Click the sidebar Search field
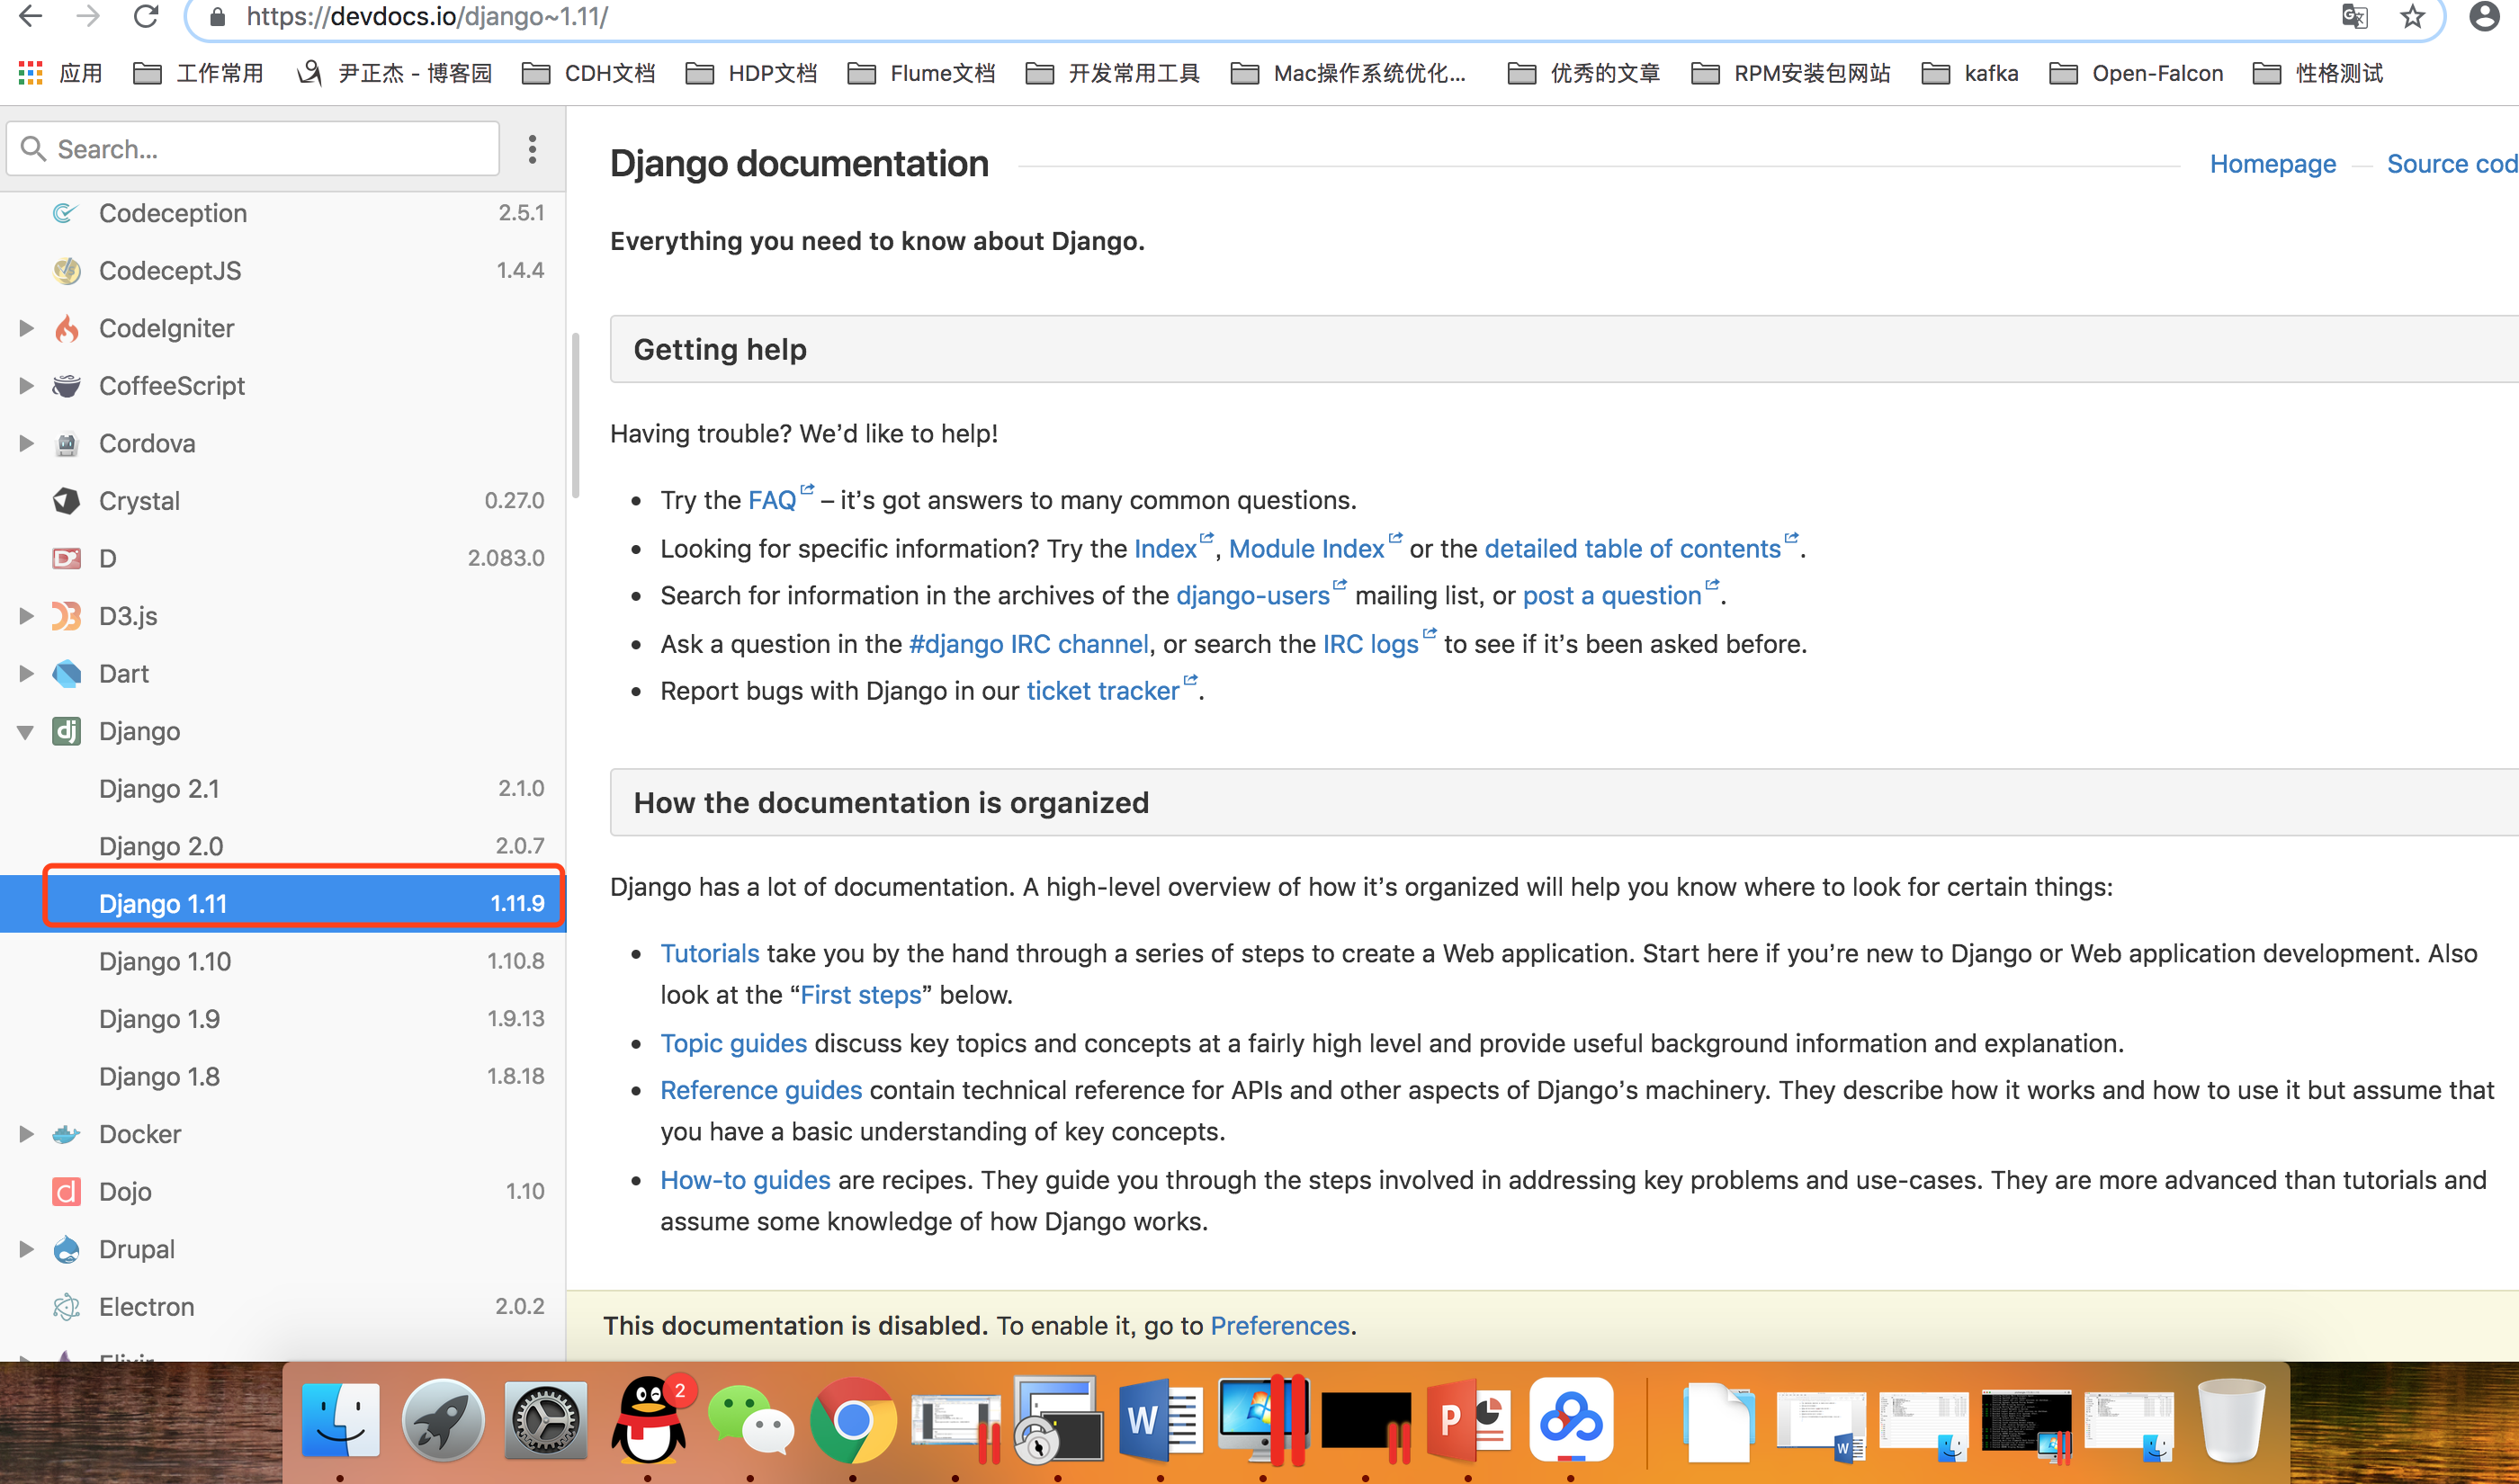This screenshot has width=2519, height=1484. (x=253, y=149)
